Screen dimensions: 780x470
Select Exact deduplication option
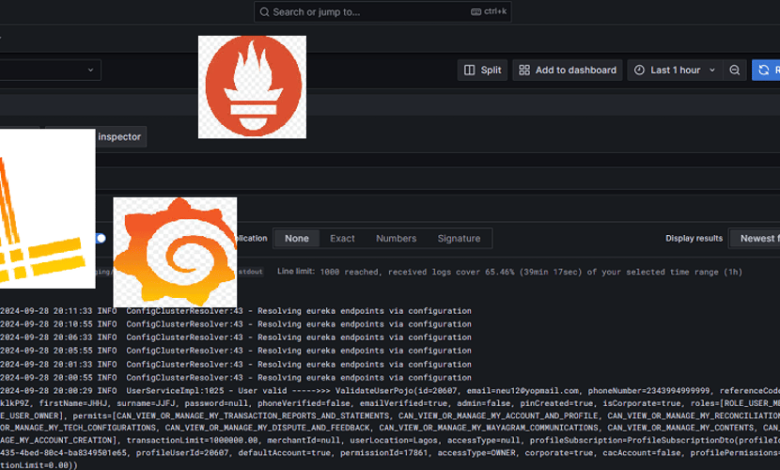[x=342, y=238]
